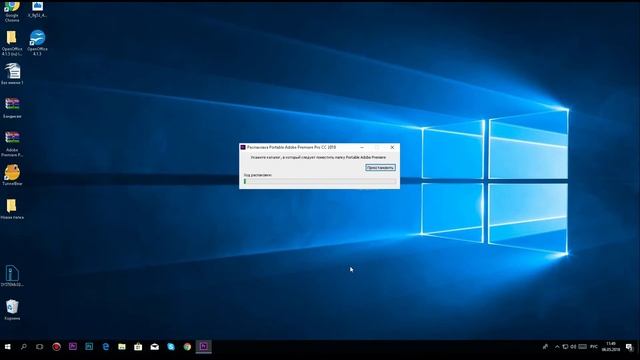Open Microsoft Store from the taskbar
Image resolution: width=640 pixels, height=360 pixels.
click(138, 347)
